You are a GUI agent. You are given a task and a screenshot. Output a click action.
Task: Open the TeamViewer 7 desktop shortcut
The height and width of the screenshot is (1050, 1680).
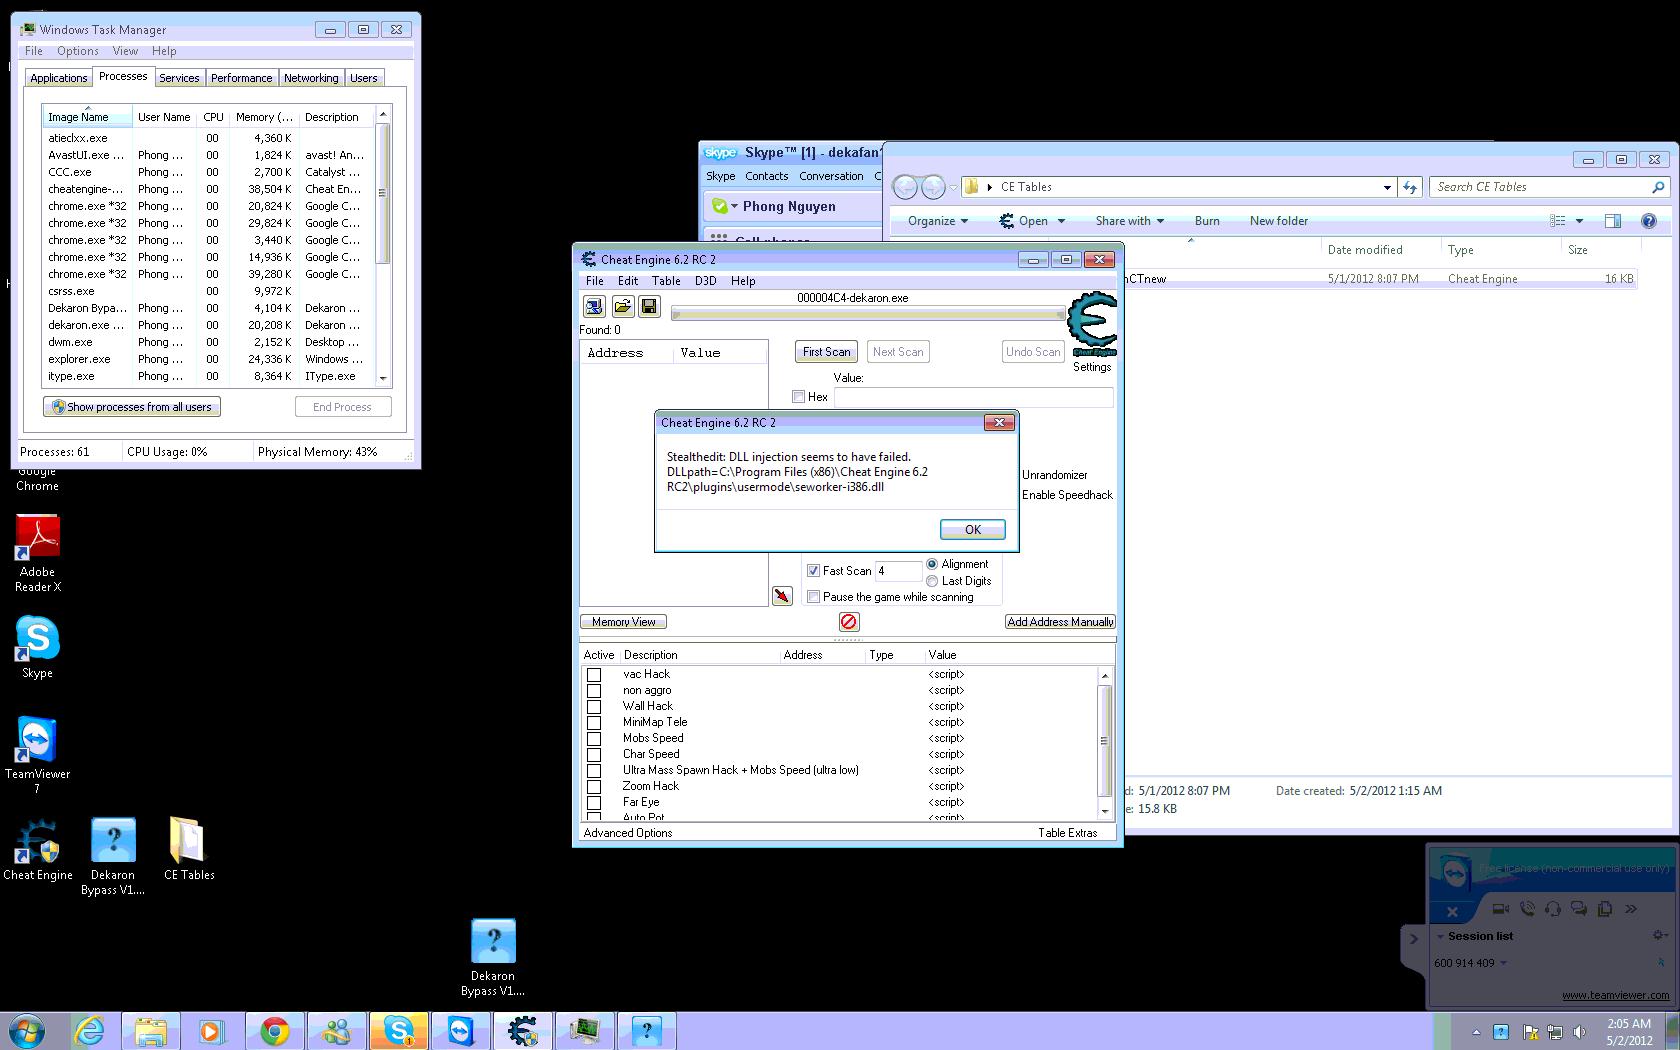pyautogui.click(x=37, y=755)
